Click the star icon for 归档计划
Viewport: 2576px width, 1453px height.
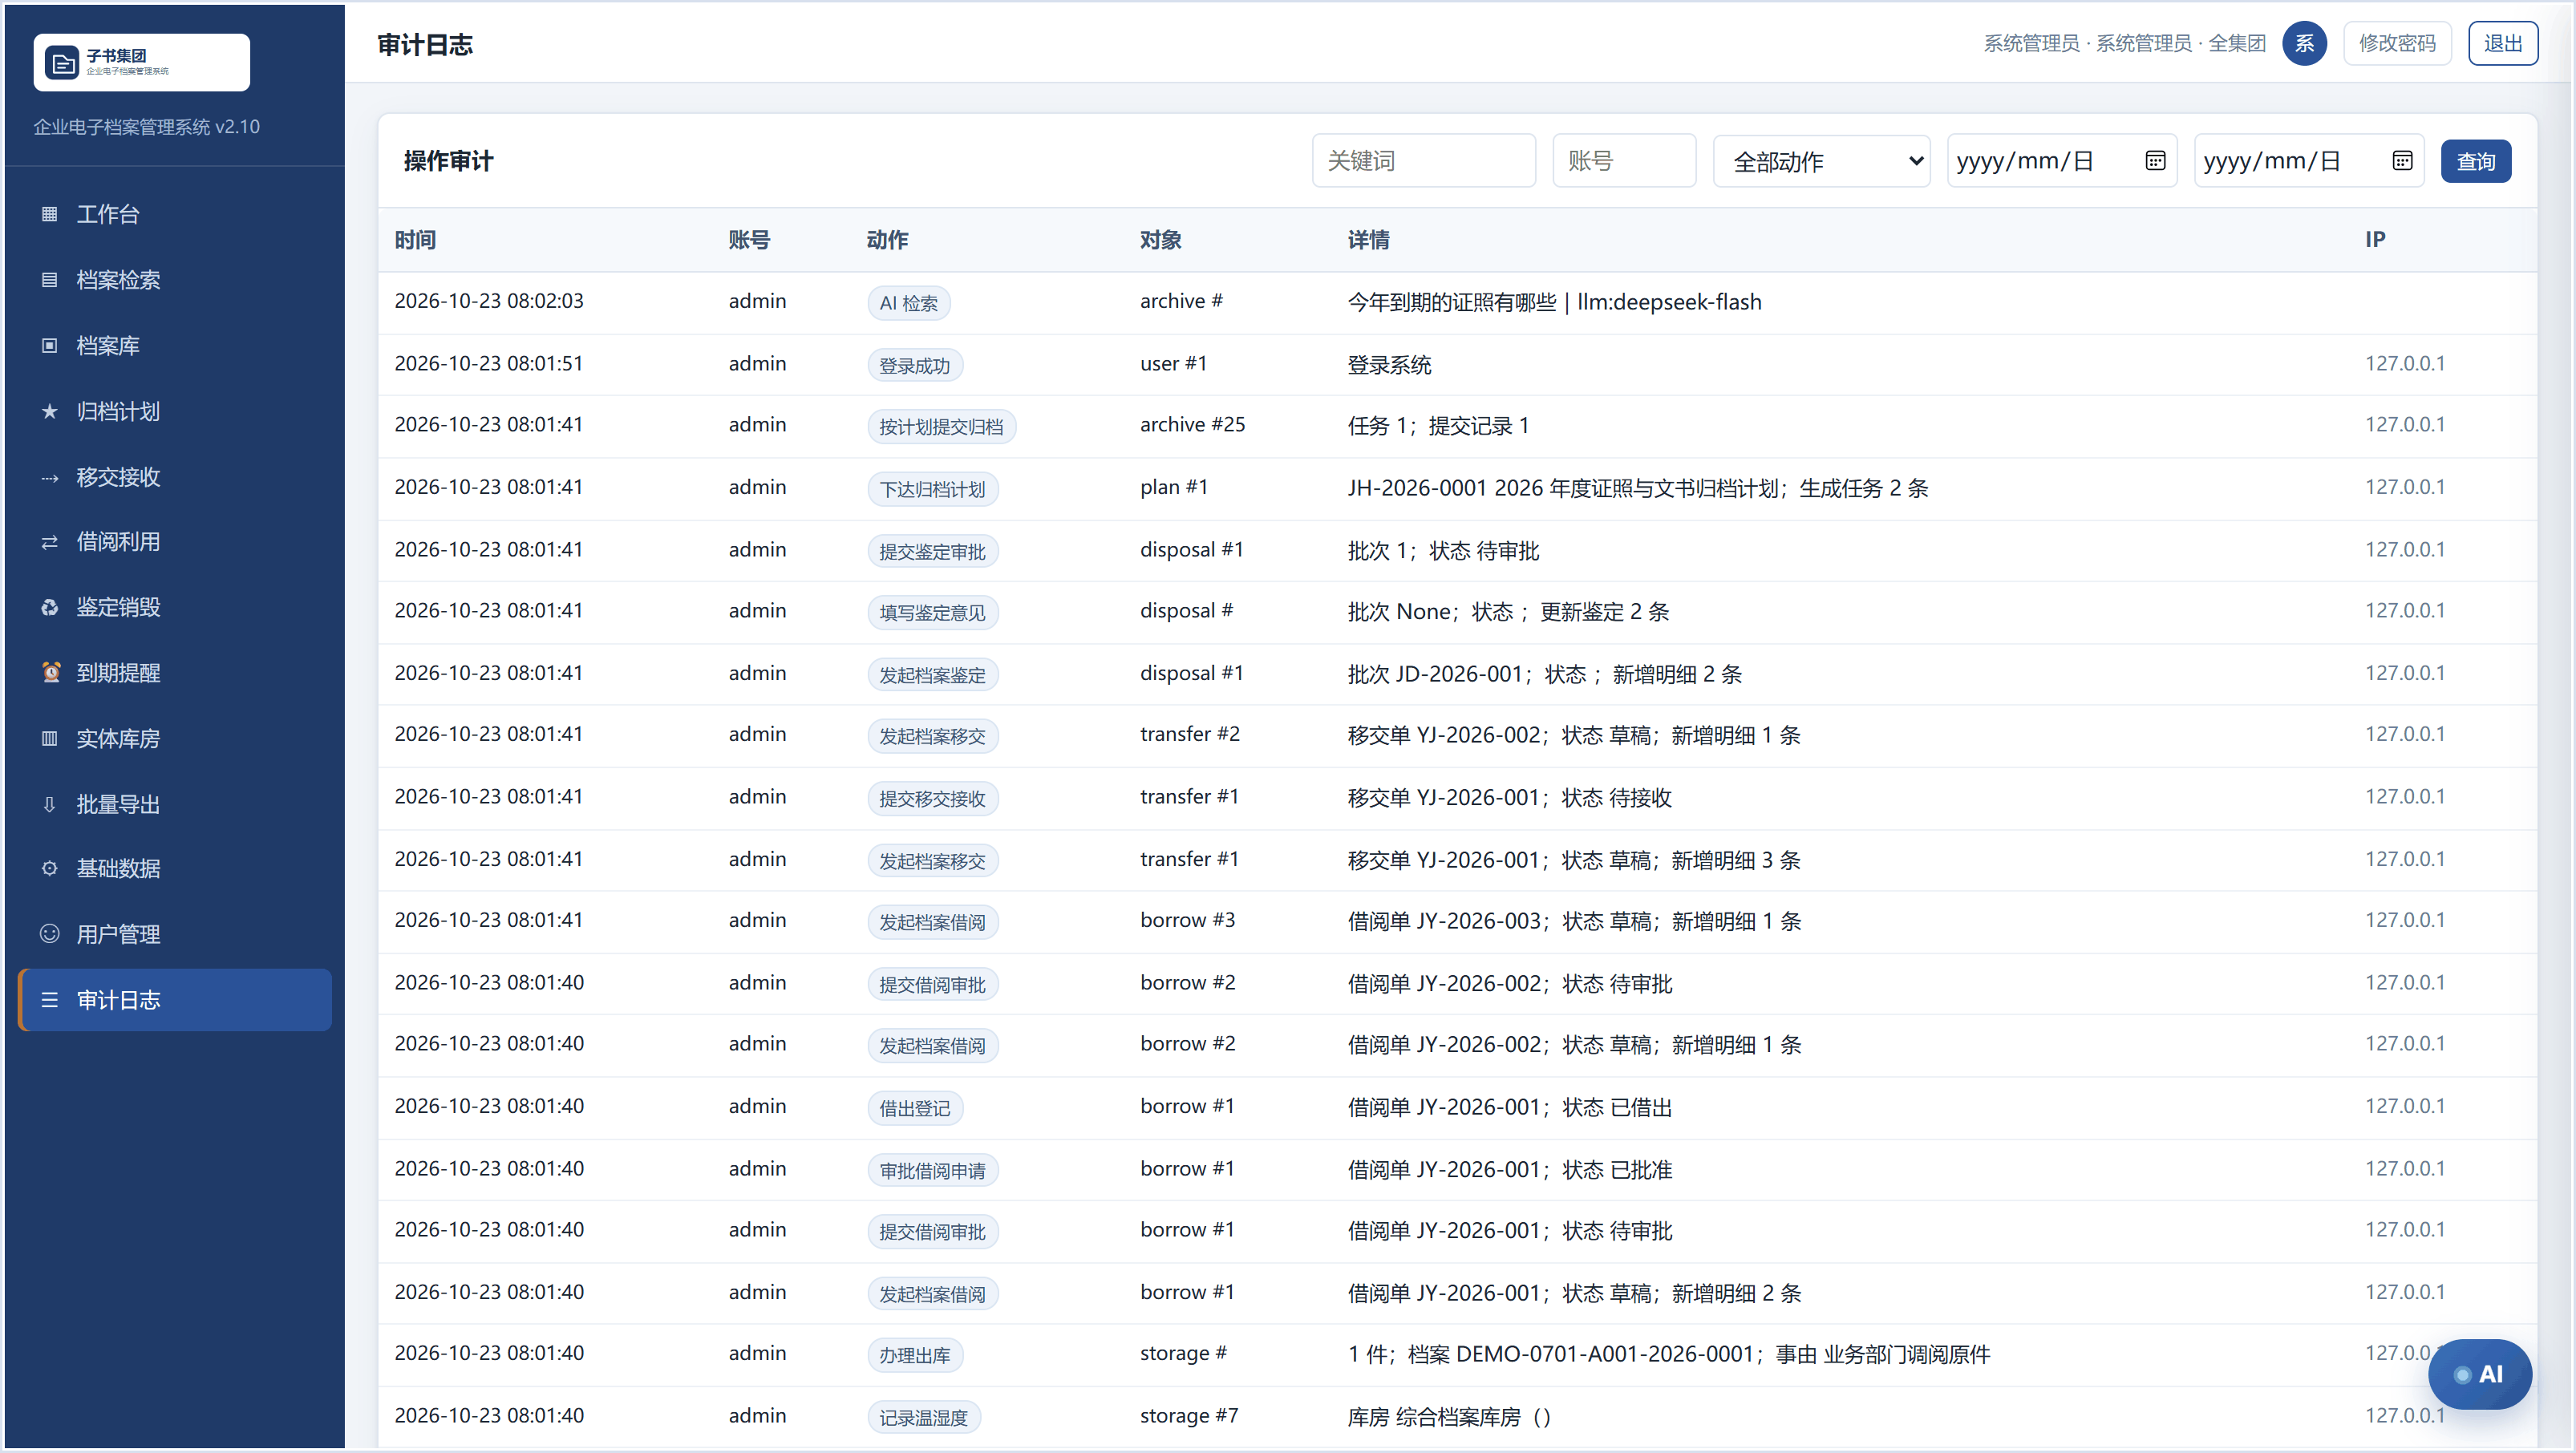49,411
